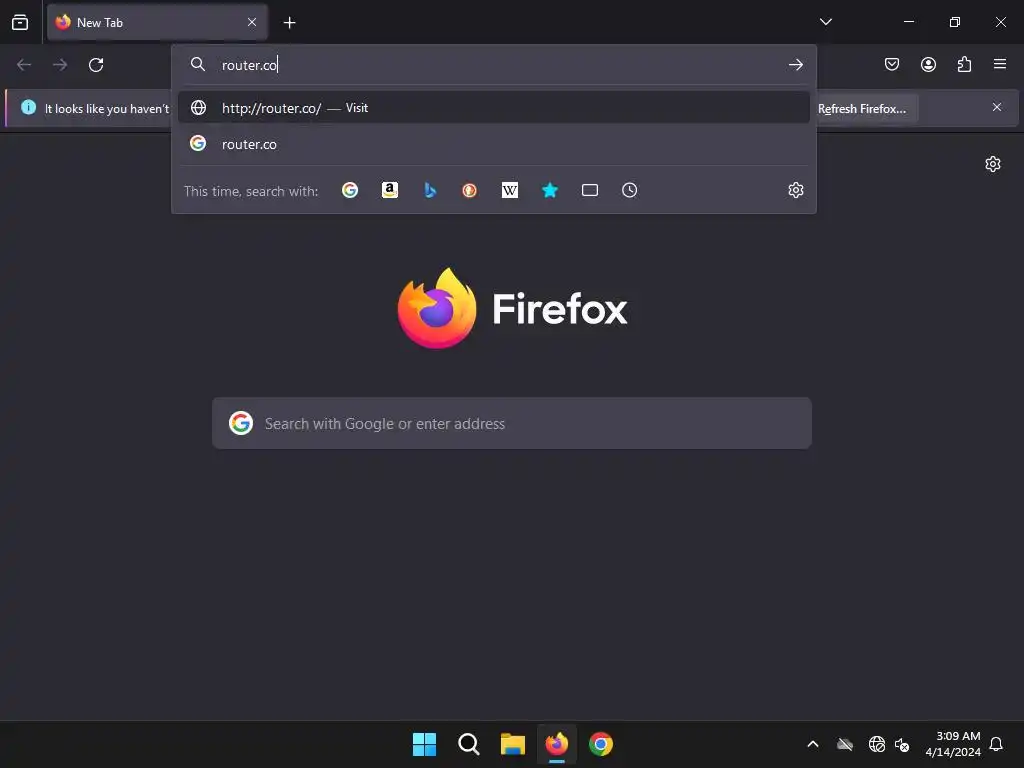Search in Bookmarks with star icon
Image resolution: width=1024 pixels, height=768 pixels.
click(x=550, y=190)
